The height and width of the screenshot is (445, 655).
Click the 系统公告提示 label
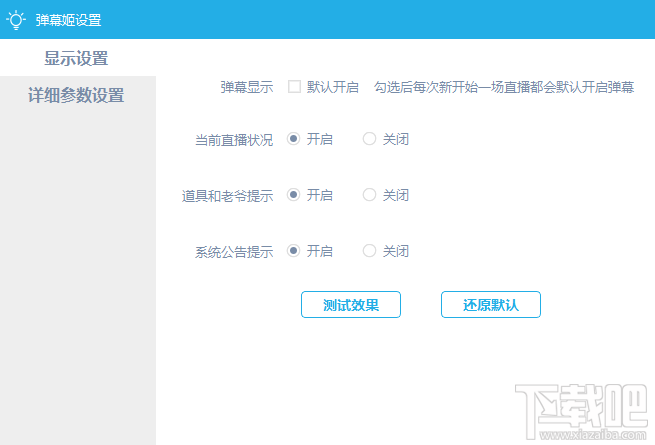pos(234,252)
